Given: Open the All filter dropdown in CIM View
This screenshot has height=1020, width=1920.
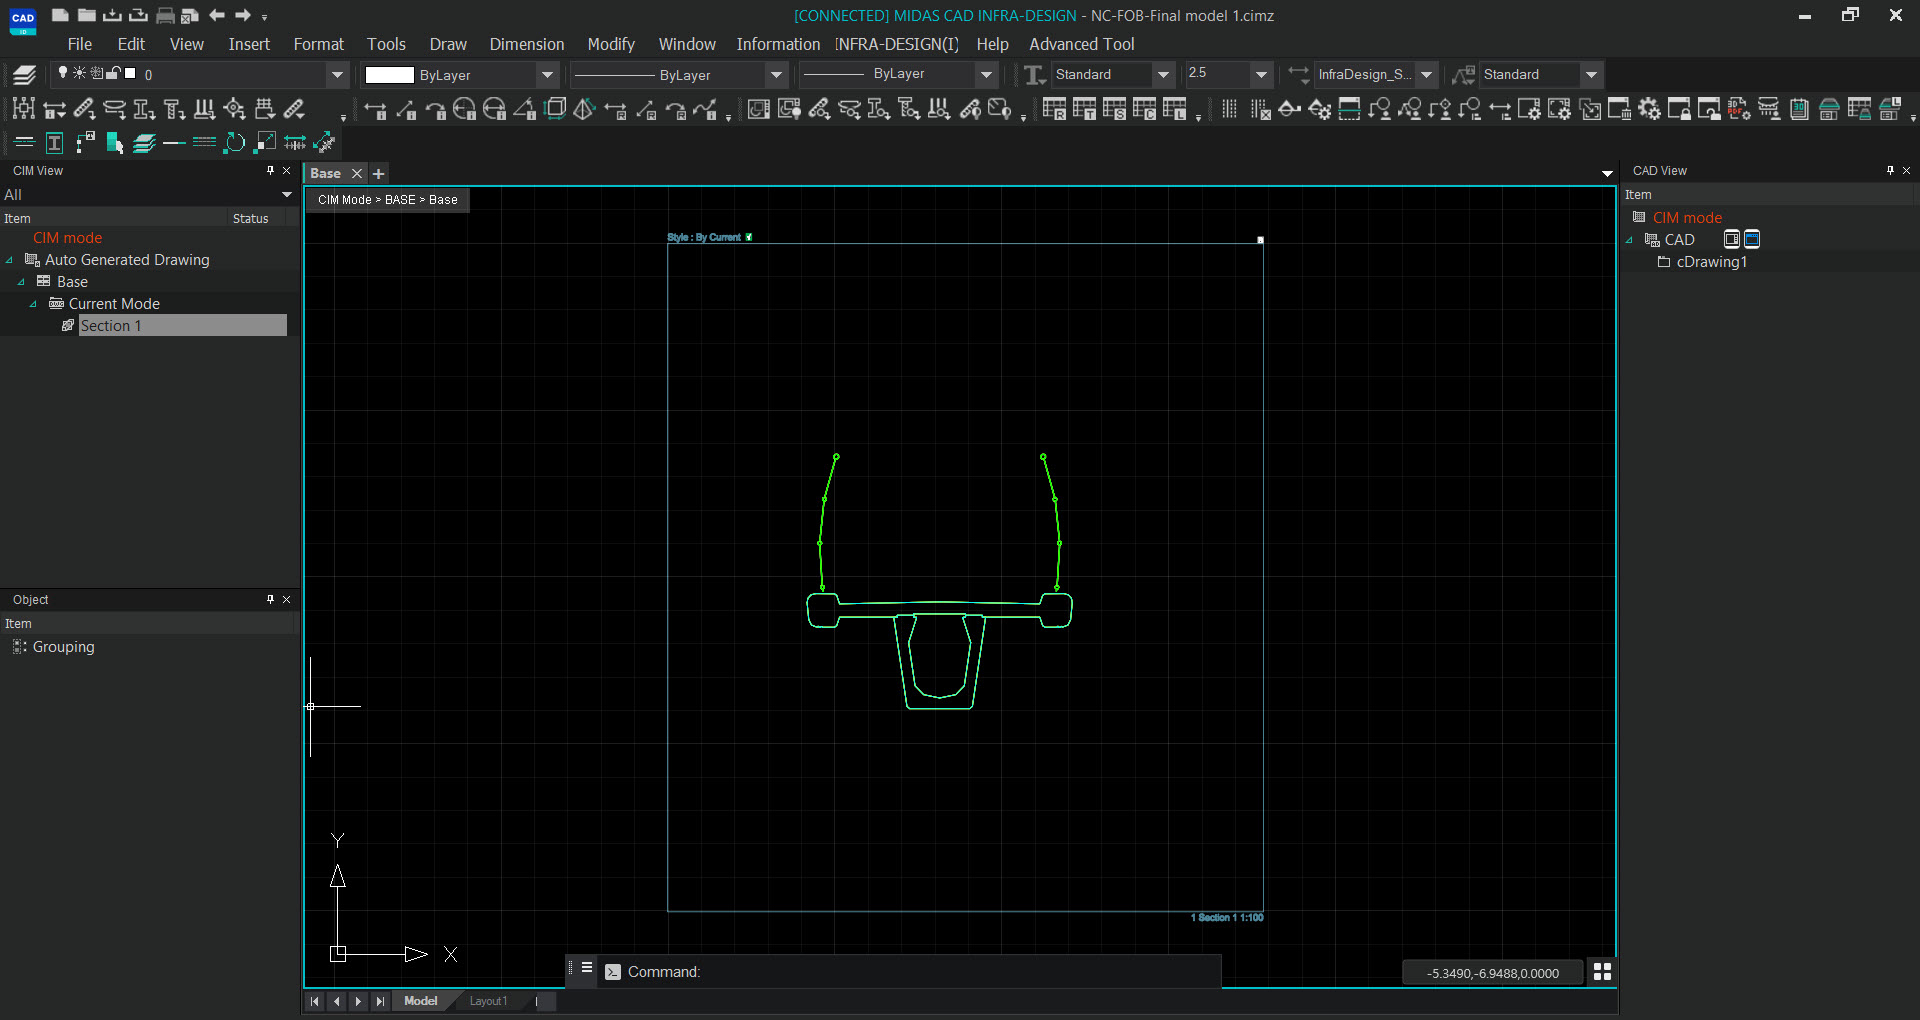Looking at the screenshot, I should pos(287,194).
